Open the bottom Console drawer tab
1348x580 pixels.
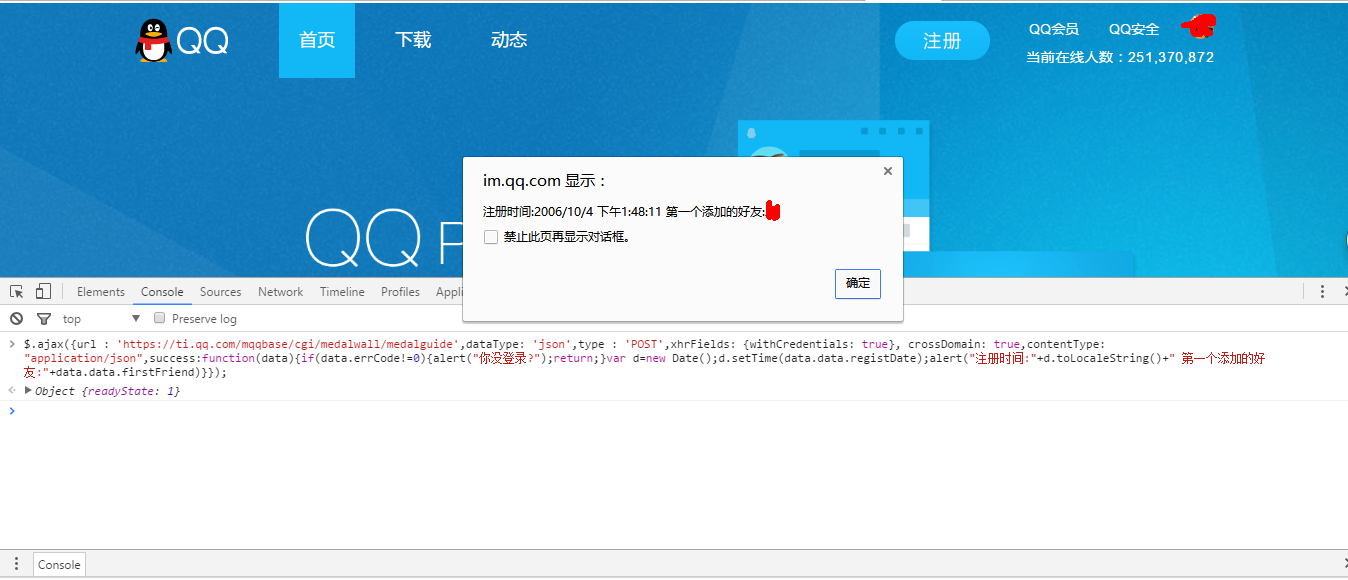click(58, 564)
